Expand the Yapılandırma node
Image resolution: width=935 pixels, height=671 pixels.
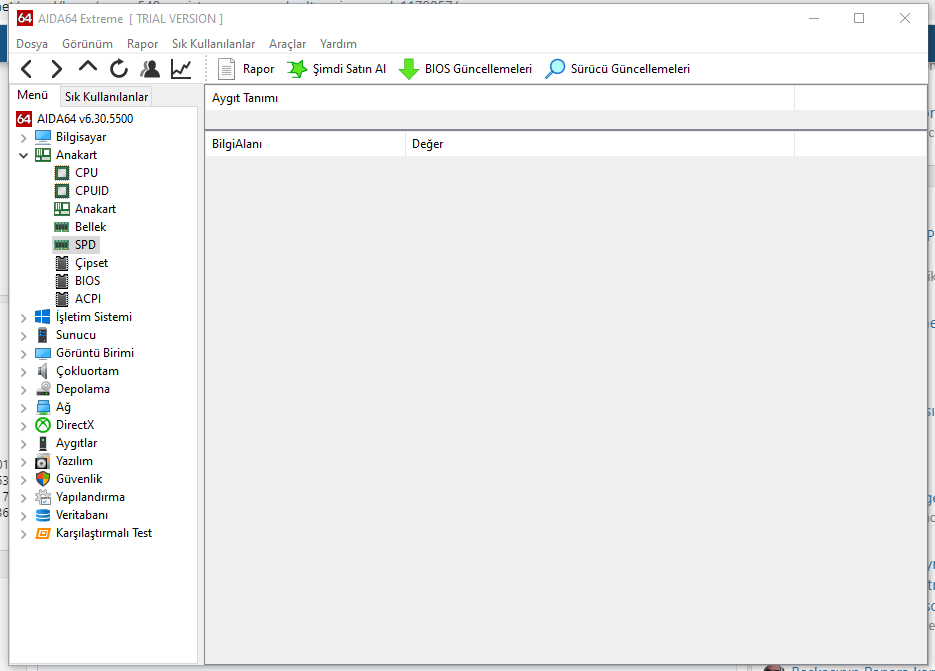(x=23, y=498)
